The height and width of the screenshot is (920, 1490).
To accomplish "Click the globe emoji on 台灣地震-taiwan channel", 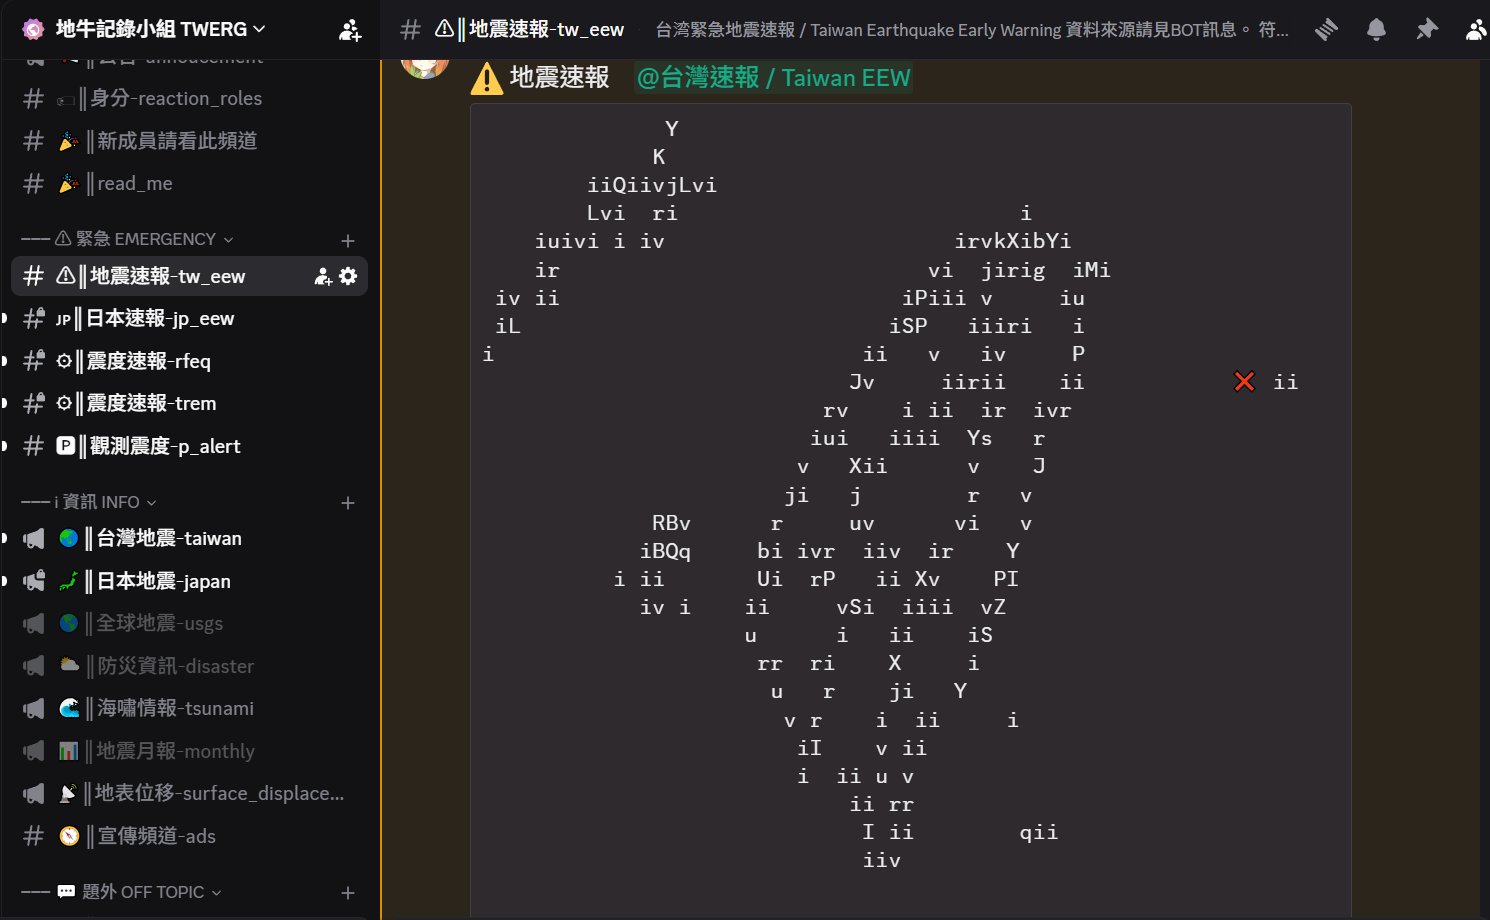I will [67, 538].
